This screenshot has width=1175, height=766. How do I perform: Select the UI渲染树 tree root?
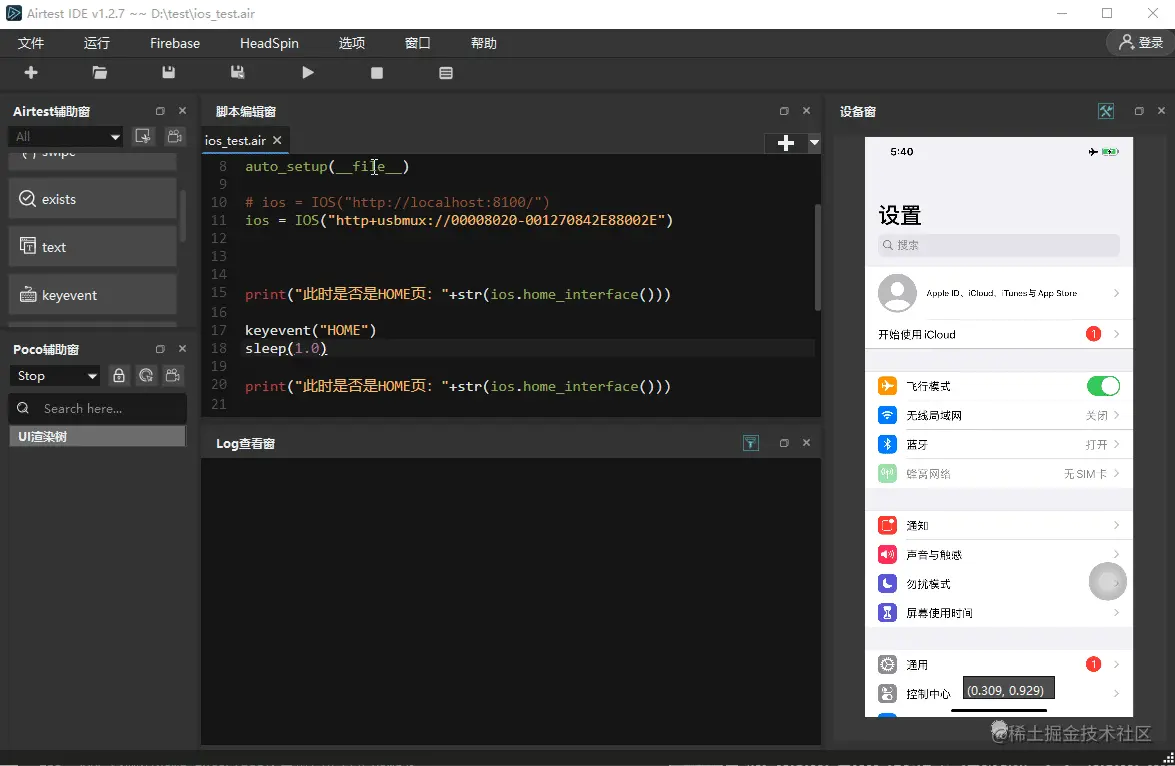[97, 436]
